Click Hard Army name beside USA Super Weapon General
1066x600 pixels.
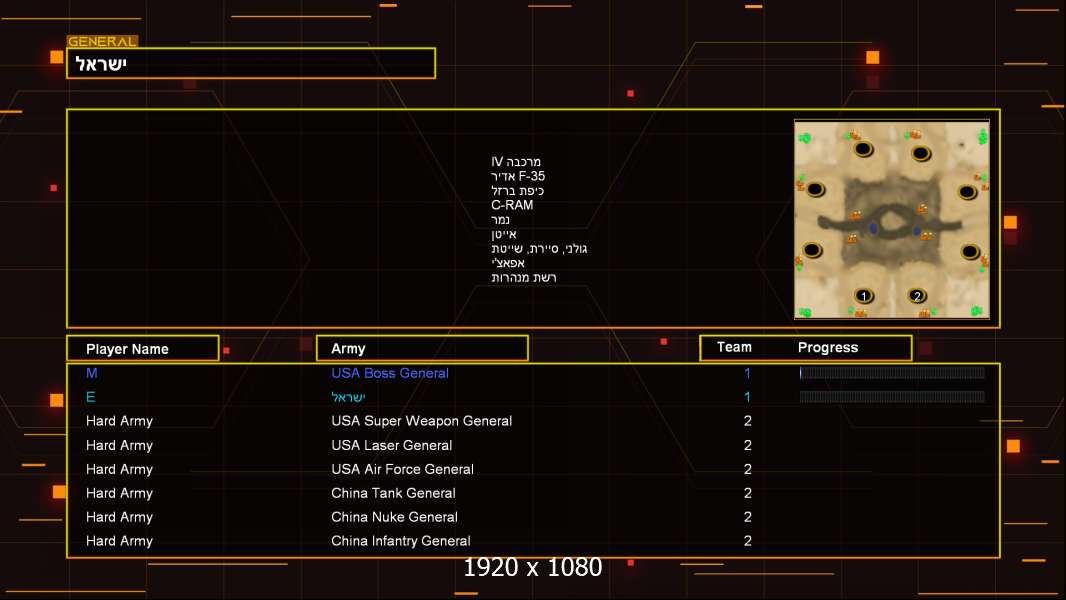(x=119, y=421)
